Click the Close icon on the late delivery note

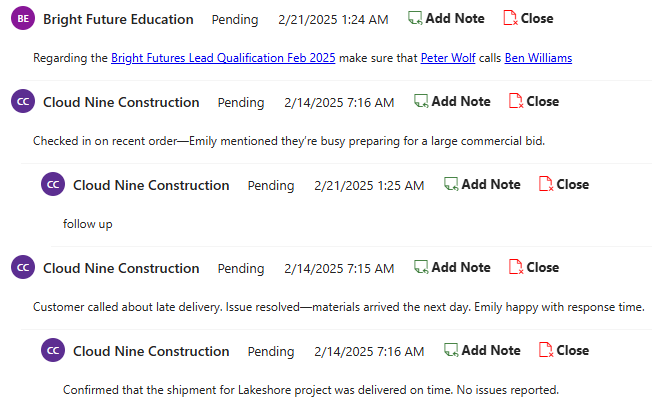[516, 267]
